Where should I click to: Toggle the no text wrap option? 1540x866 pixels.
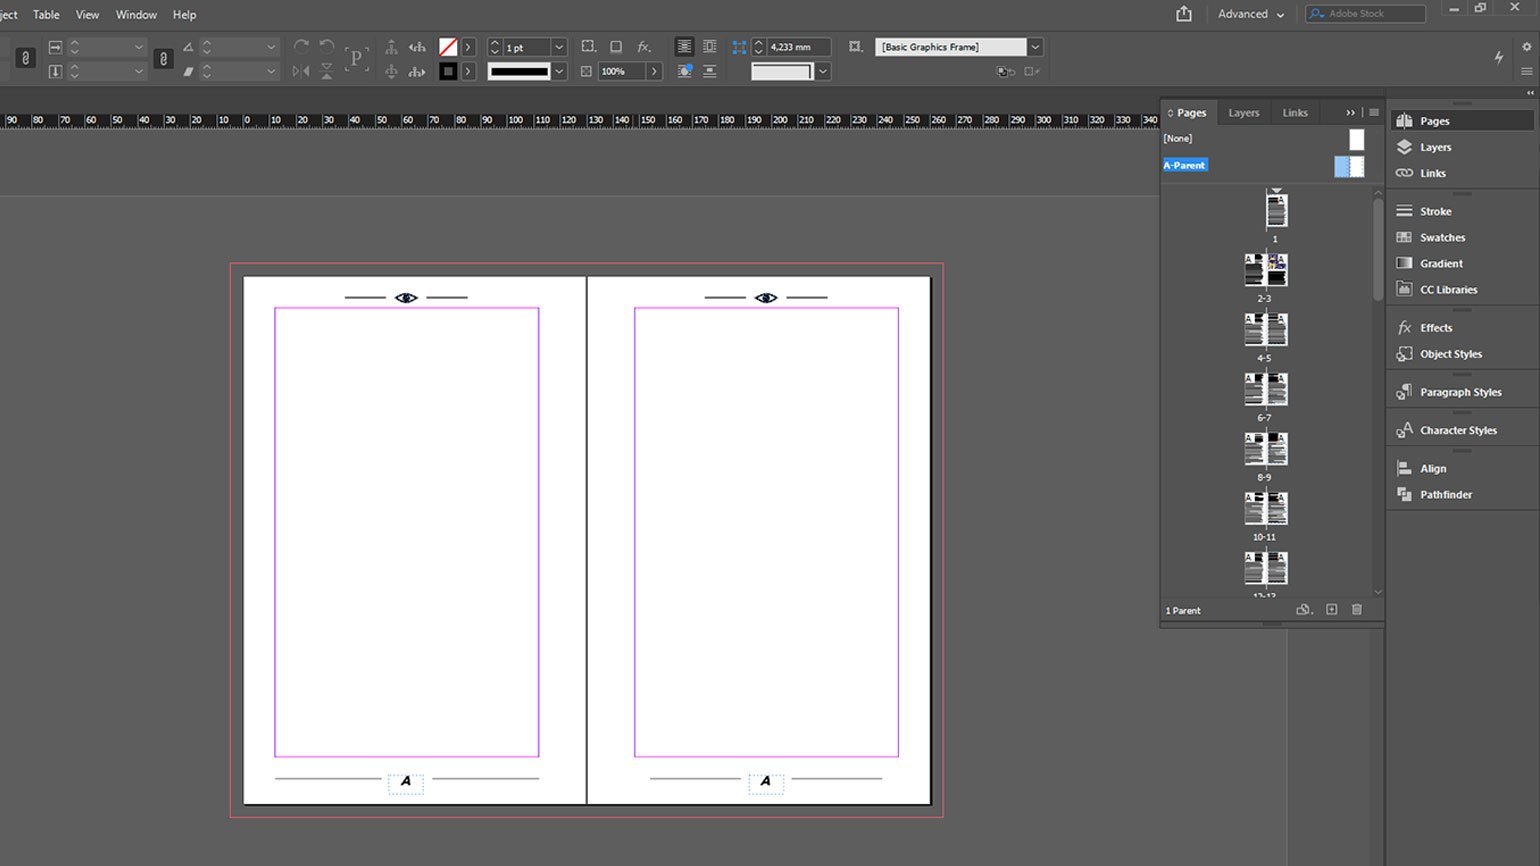(684, 47)
